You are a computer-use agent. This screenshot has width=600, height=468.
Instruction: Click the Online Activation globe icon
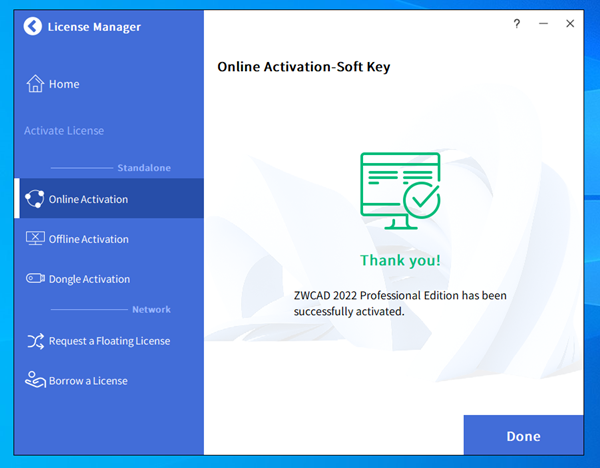[x=35, y=199]
